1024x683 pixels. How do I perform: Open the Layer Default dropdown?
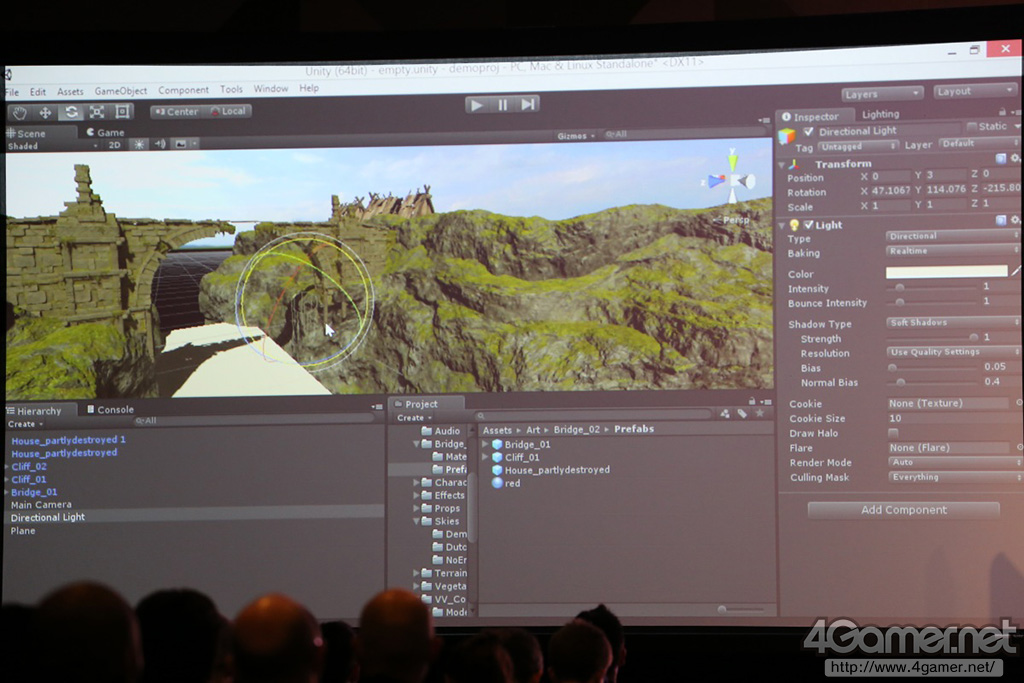pyautogui.click(x=979, y=143)
